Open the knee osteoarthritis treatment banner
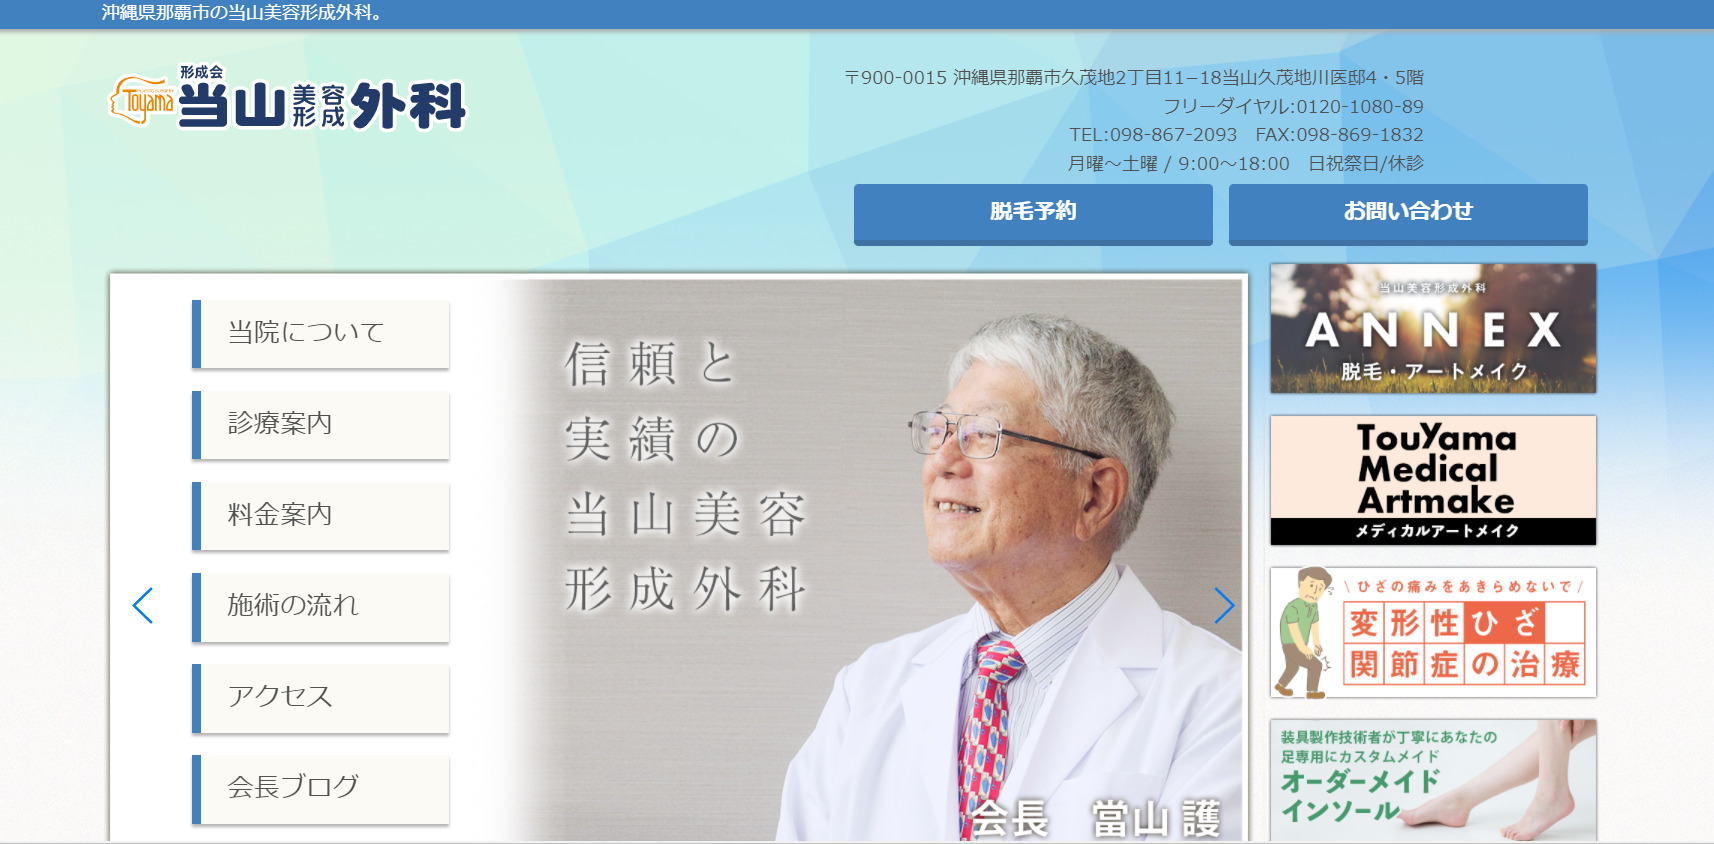Viewport: 1714px width, 844px height. point(1432,632)
